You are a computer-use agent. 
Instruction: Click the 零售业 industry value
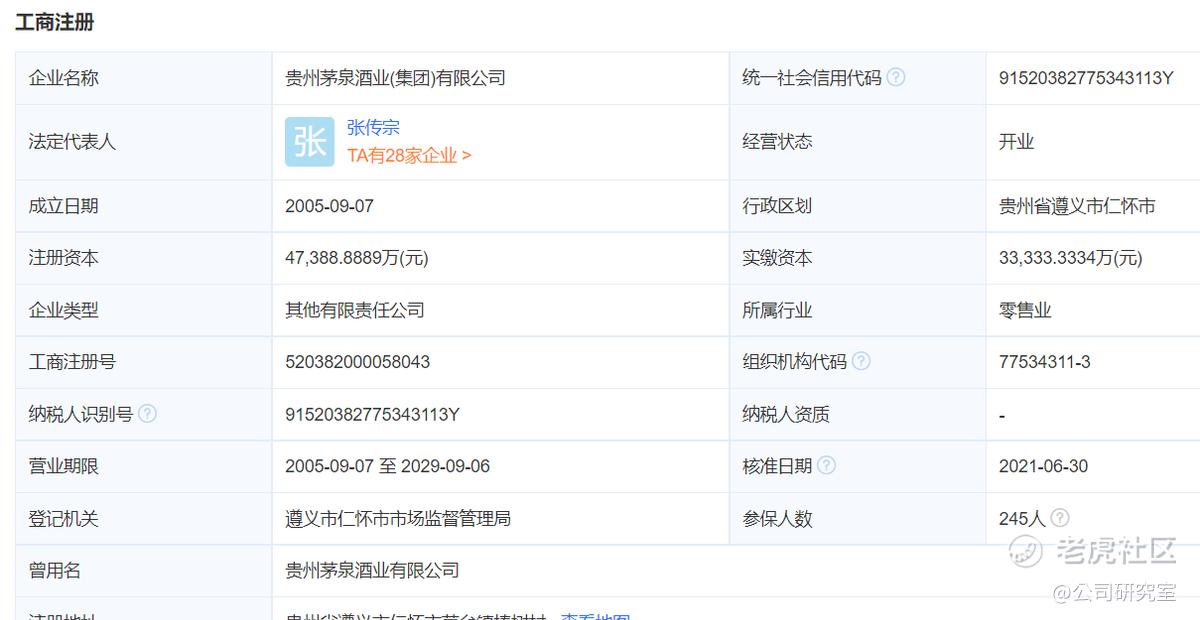pos(1025,310)
